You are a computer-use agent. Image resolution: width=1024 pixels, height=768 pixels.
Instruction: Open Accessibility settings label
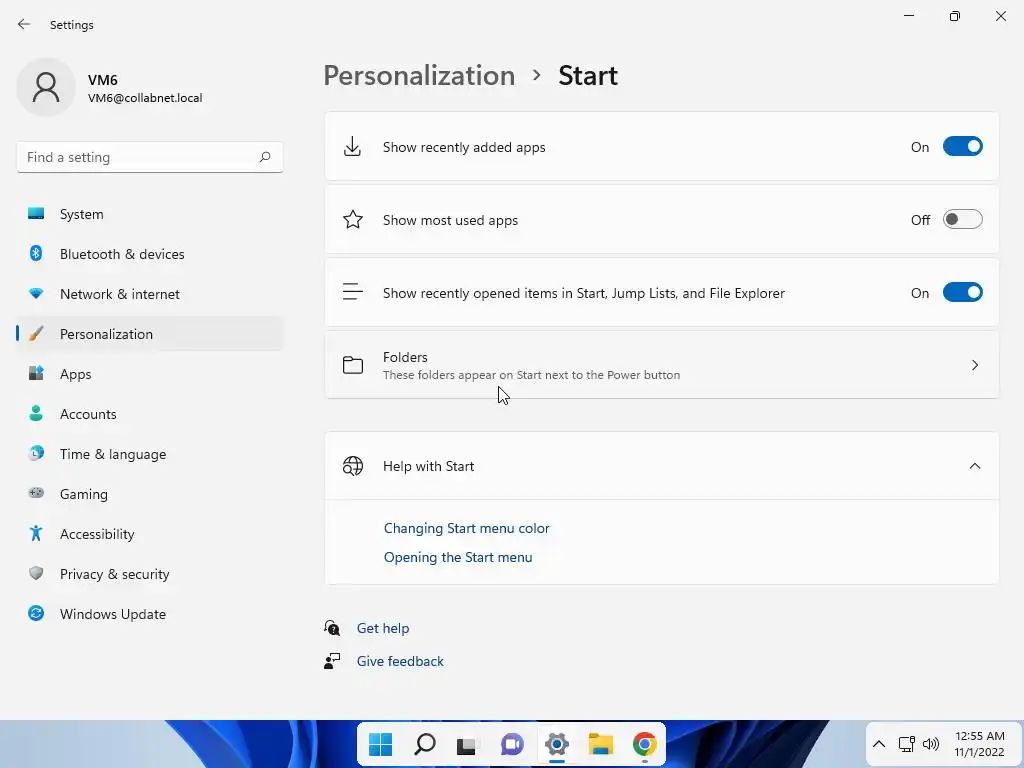click(97, 534)
